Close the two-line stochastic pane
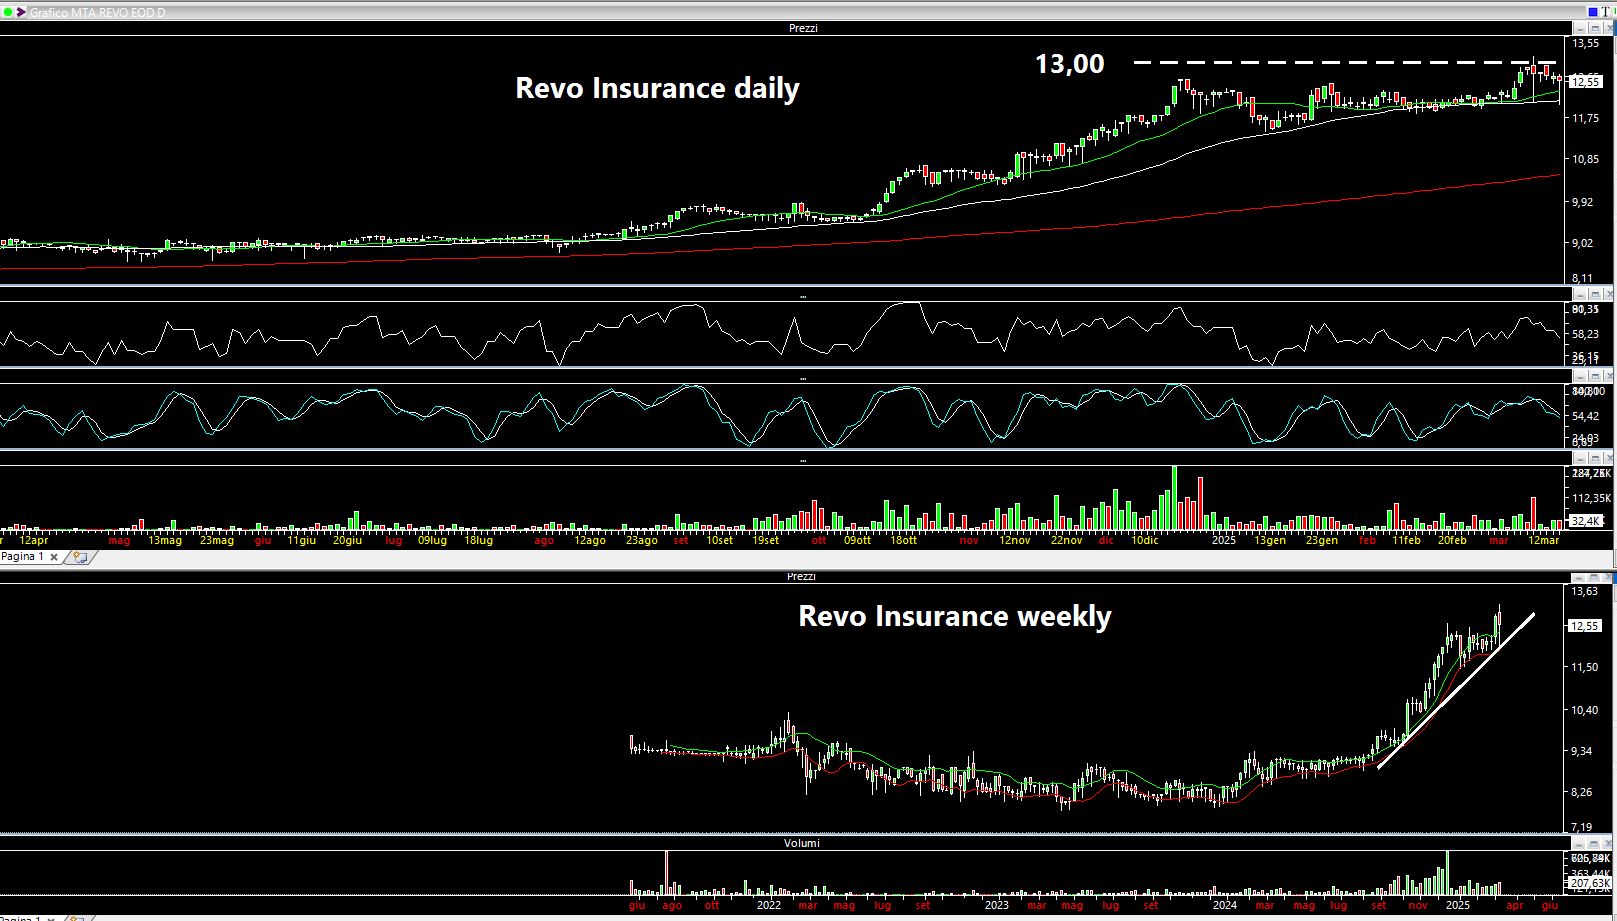The image size is (1617, 921). (x=1608, y=376)
